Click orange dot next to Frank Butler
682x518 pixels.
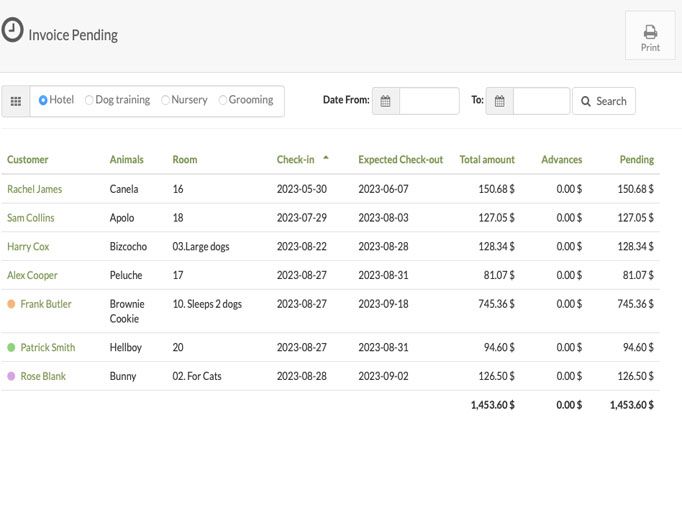11,304
